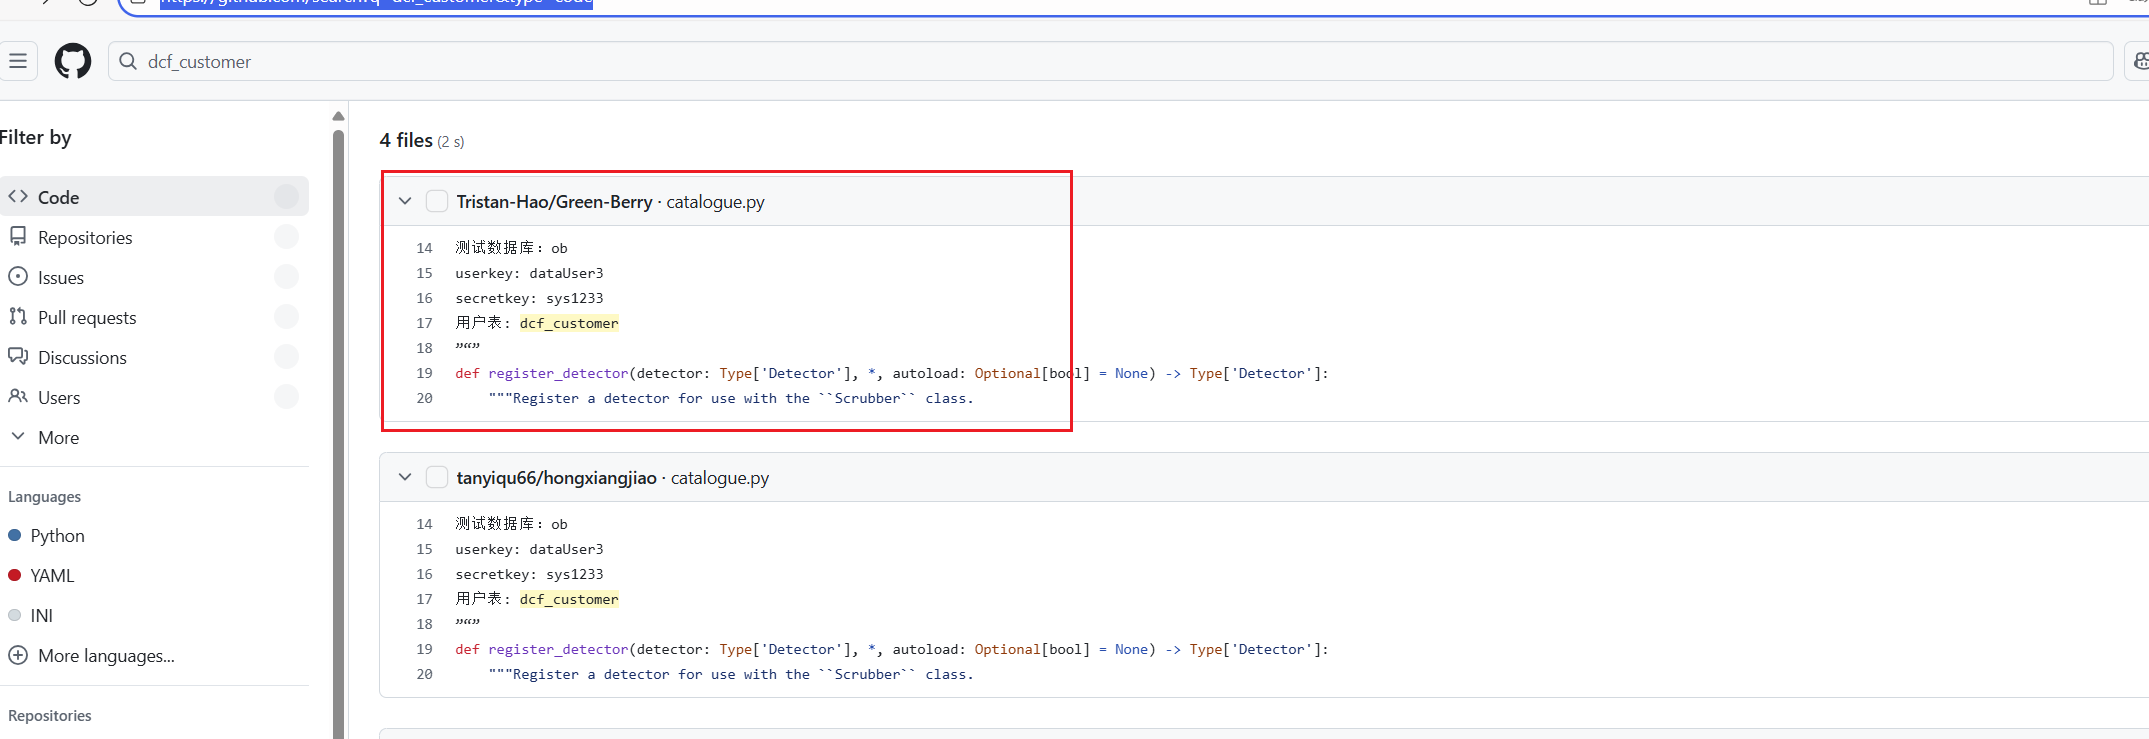Click the search magnifier icon
2149x739 pixels.
coord(128,61)
